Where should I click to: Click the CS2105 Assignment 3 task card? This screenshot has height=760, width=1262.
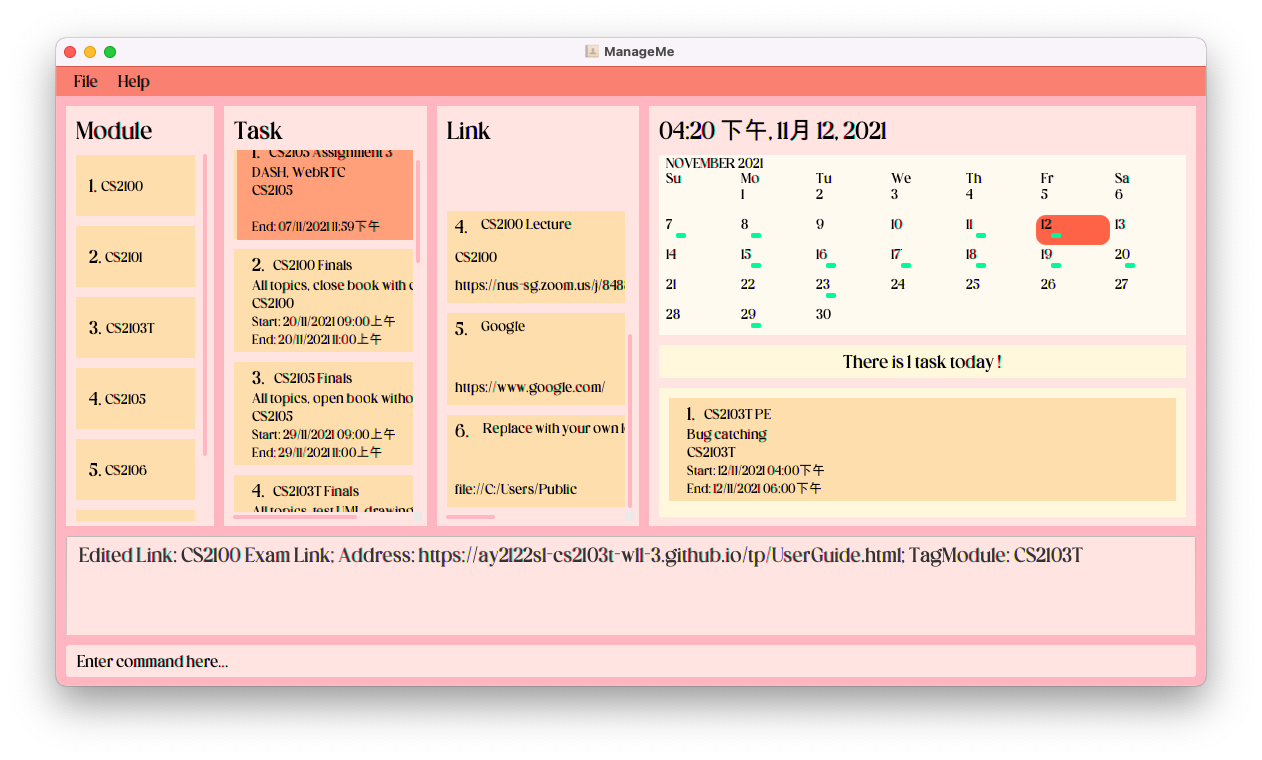point(324,195)
